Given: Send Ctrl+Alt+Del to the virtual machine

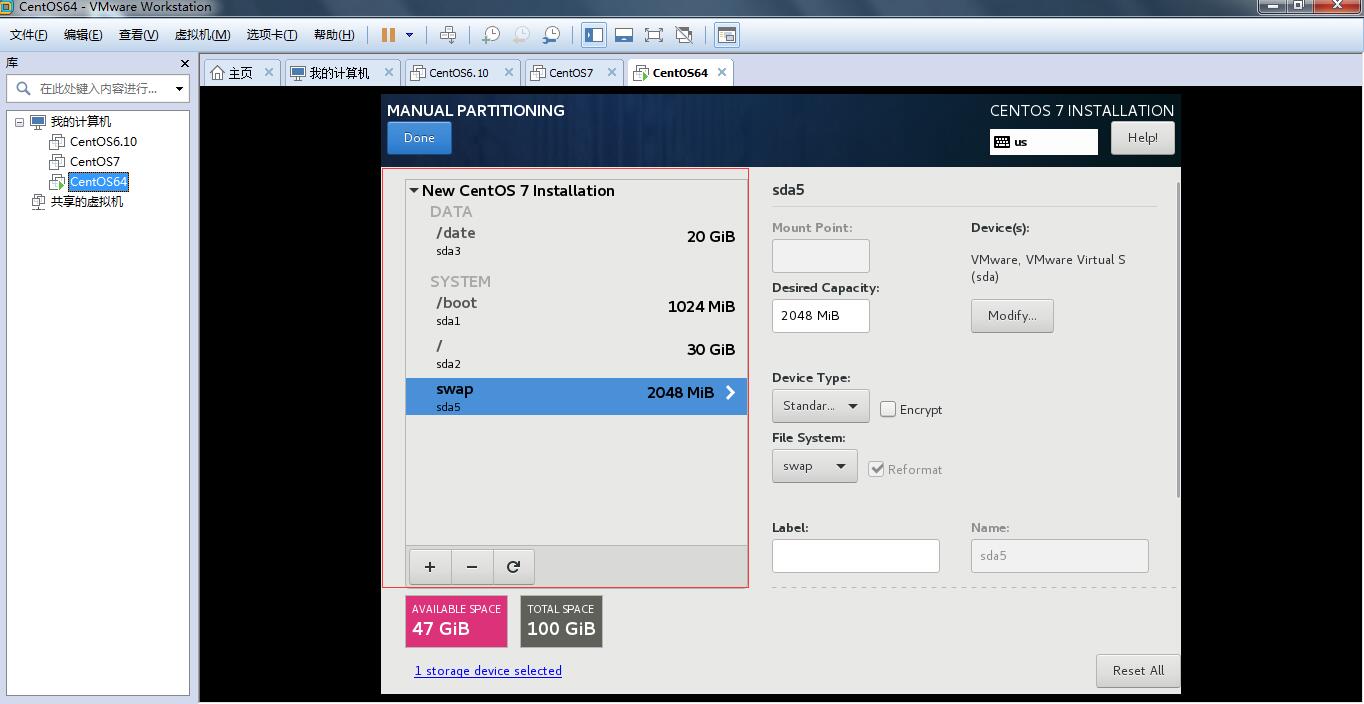Looking at the screenshot, I should click(448, 35).
